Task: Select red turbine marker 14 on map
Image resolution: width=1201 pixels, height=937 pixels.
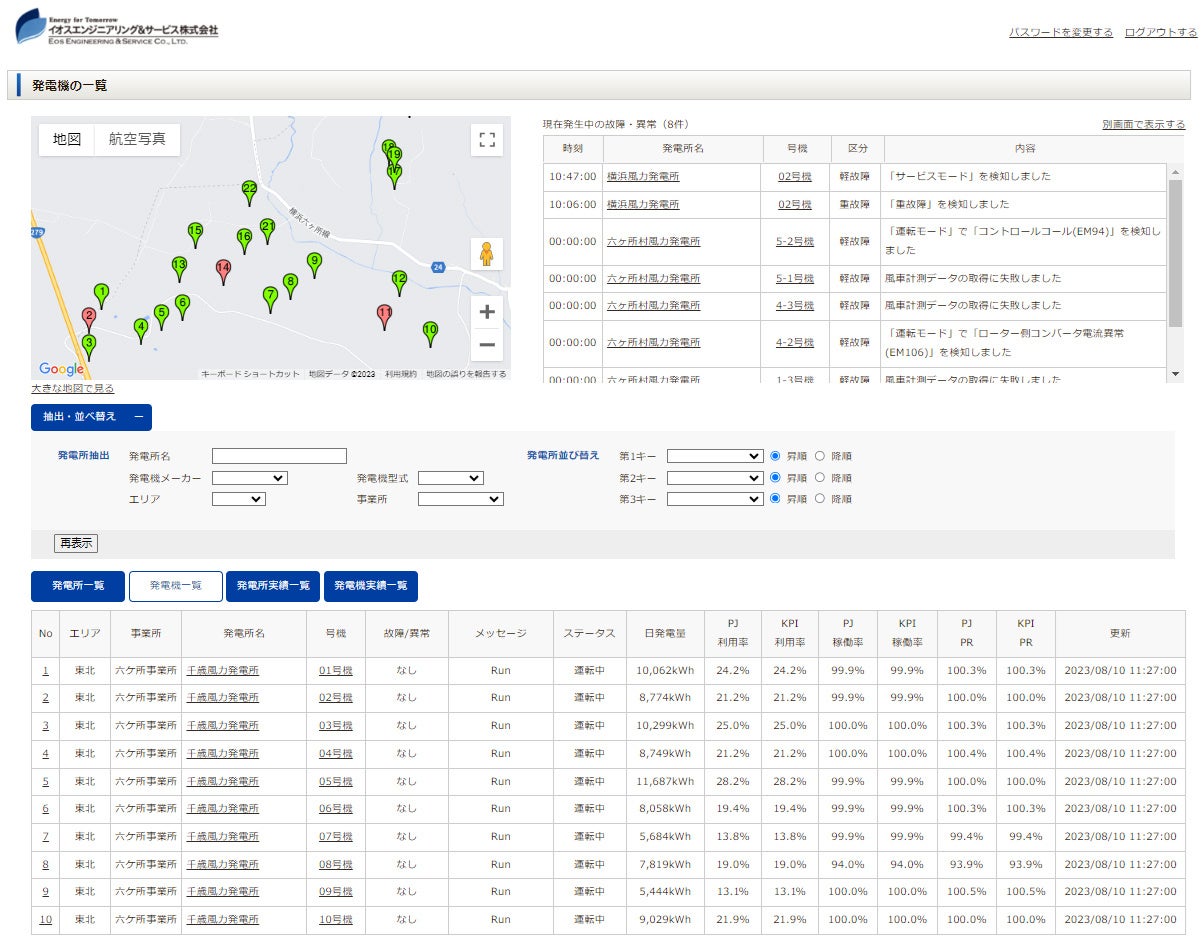Action: coord(223,269)
